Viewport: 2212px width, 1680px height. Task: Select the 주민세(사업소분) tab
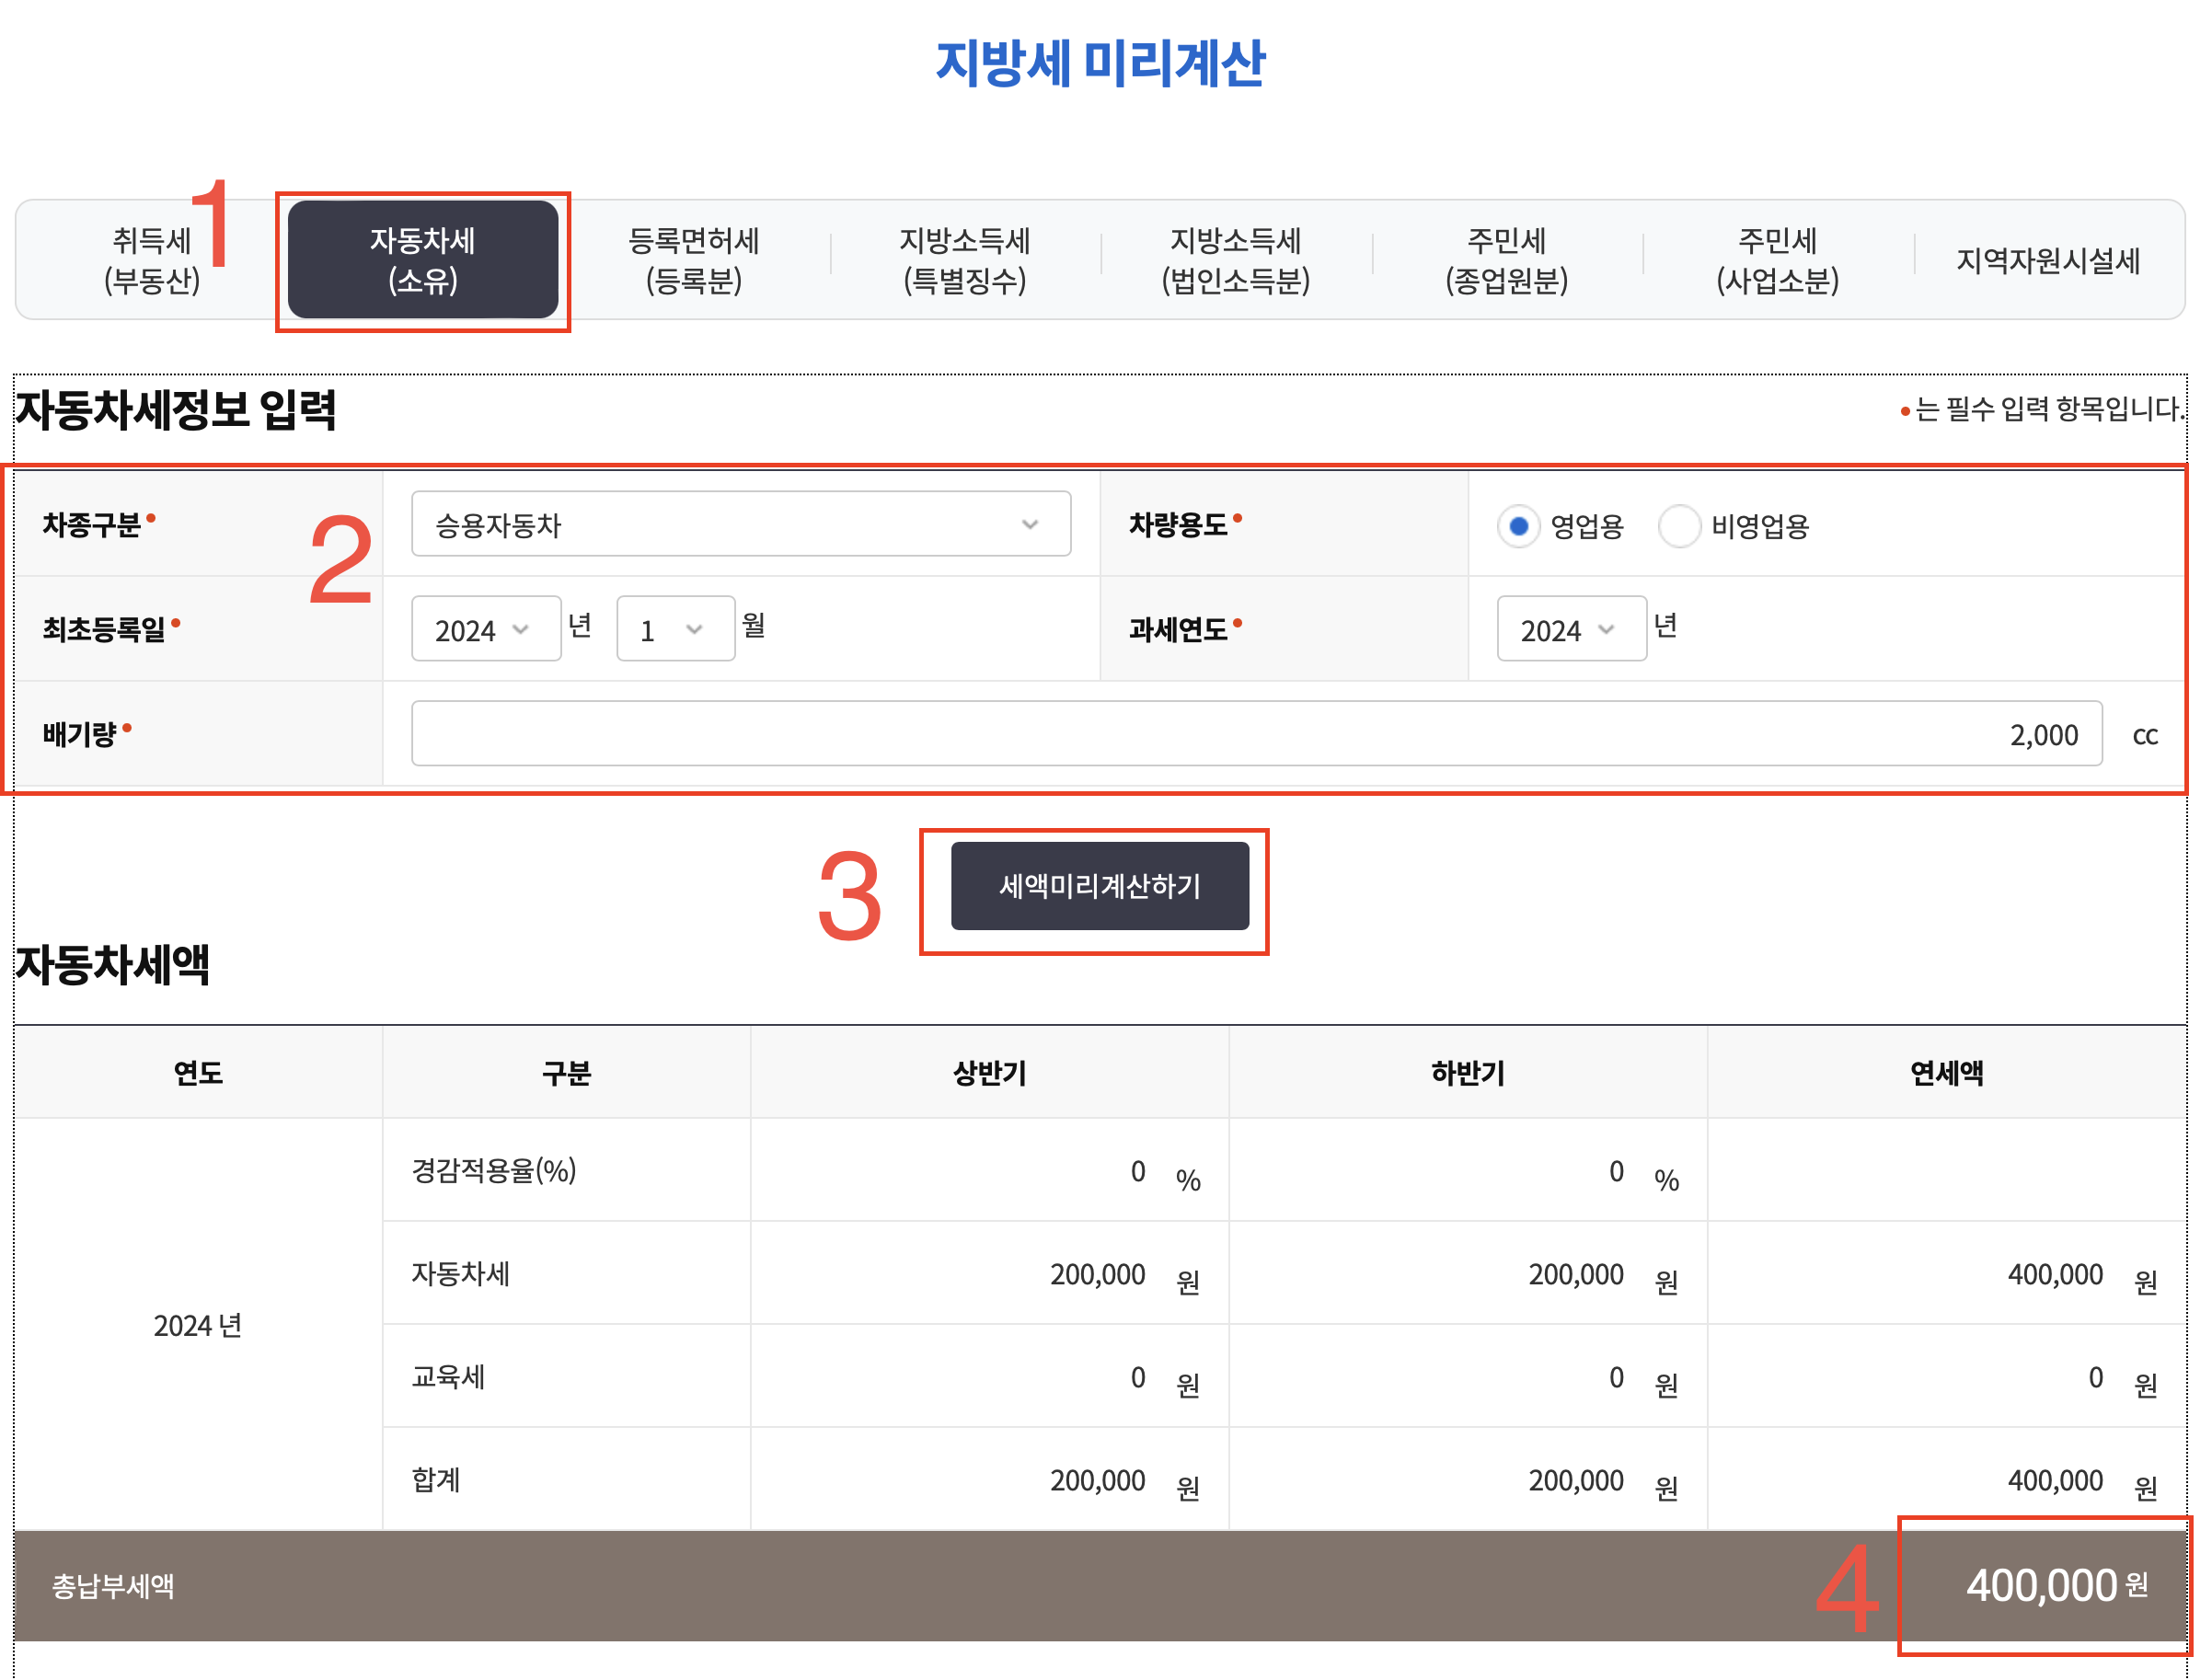coord(1777,260)
